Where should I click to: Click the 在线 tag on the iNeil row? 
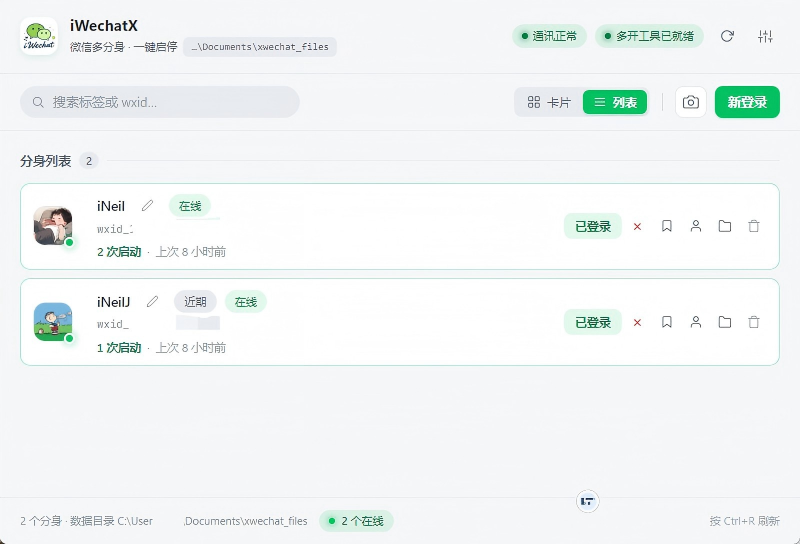(x=190, y=206)
